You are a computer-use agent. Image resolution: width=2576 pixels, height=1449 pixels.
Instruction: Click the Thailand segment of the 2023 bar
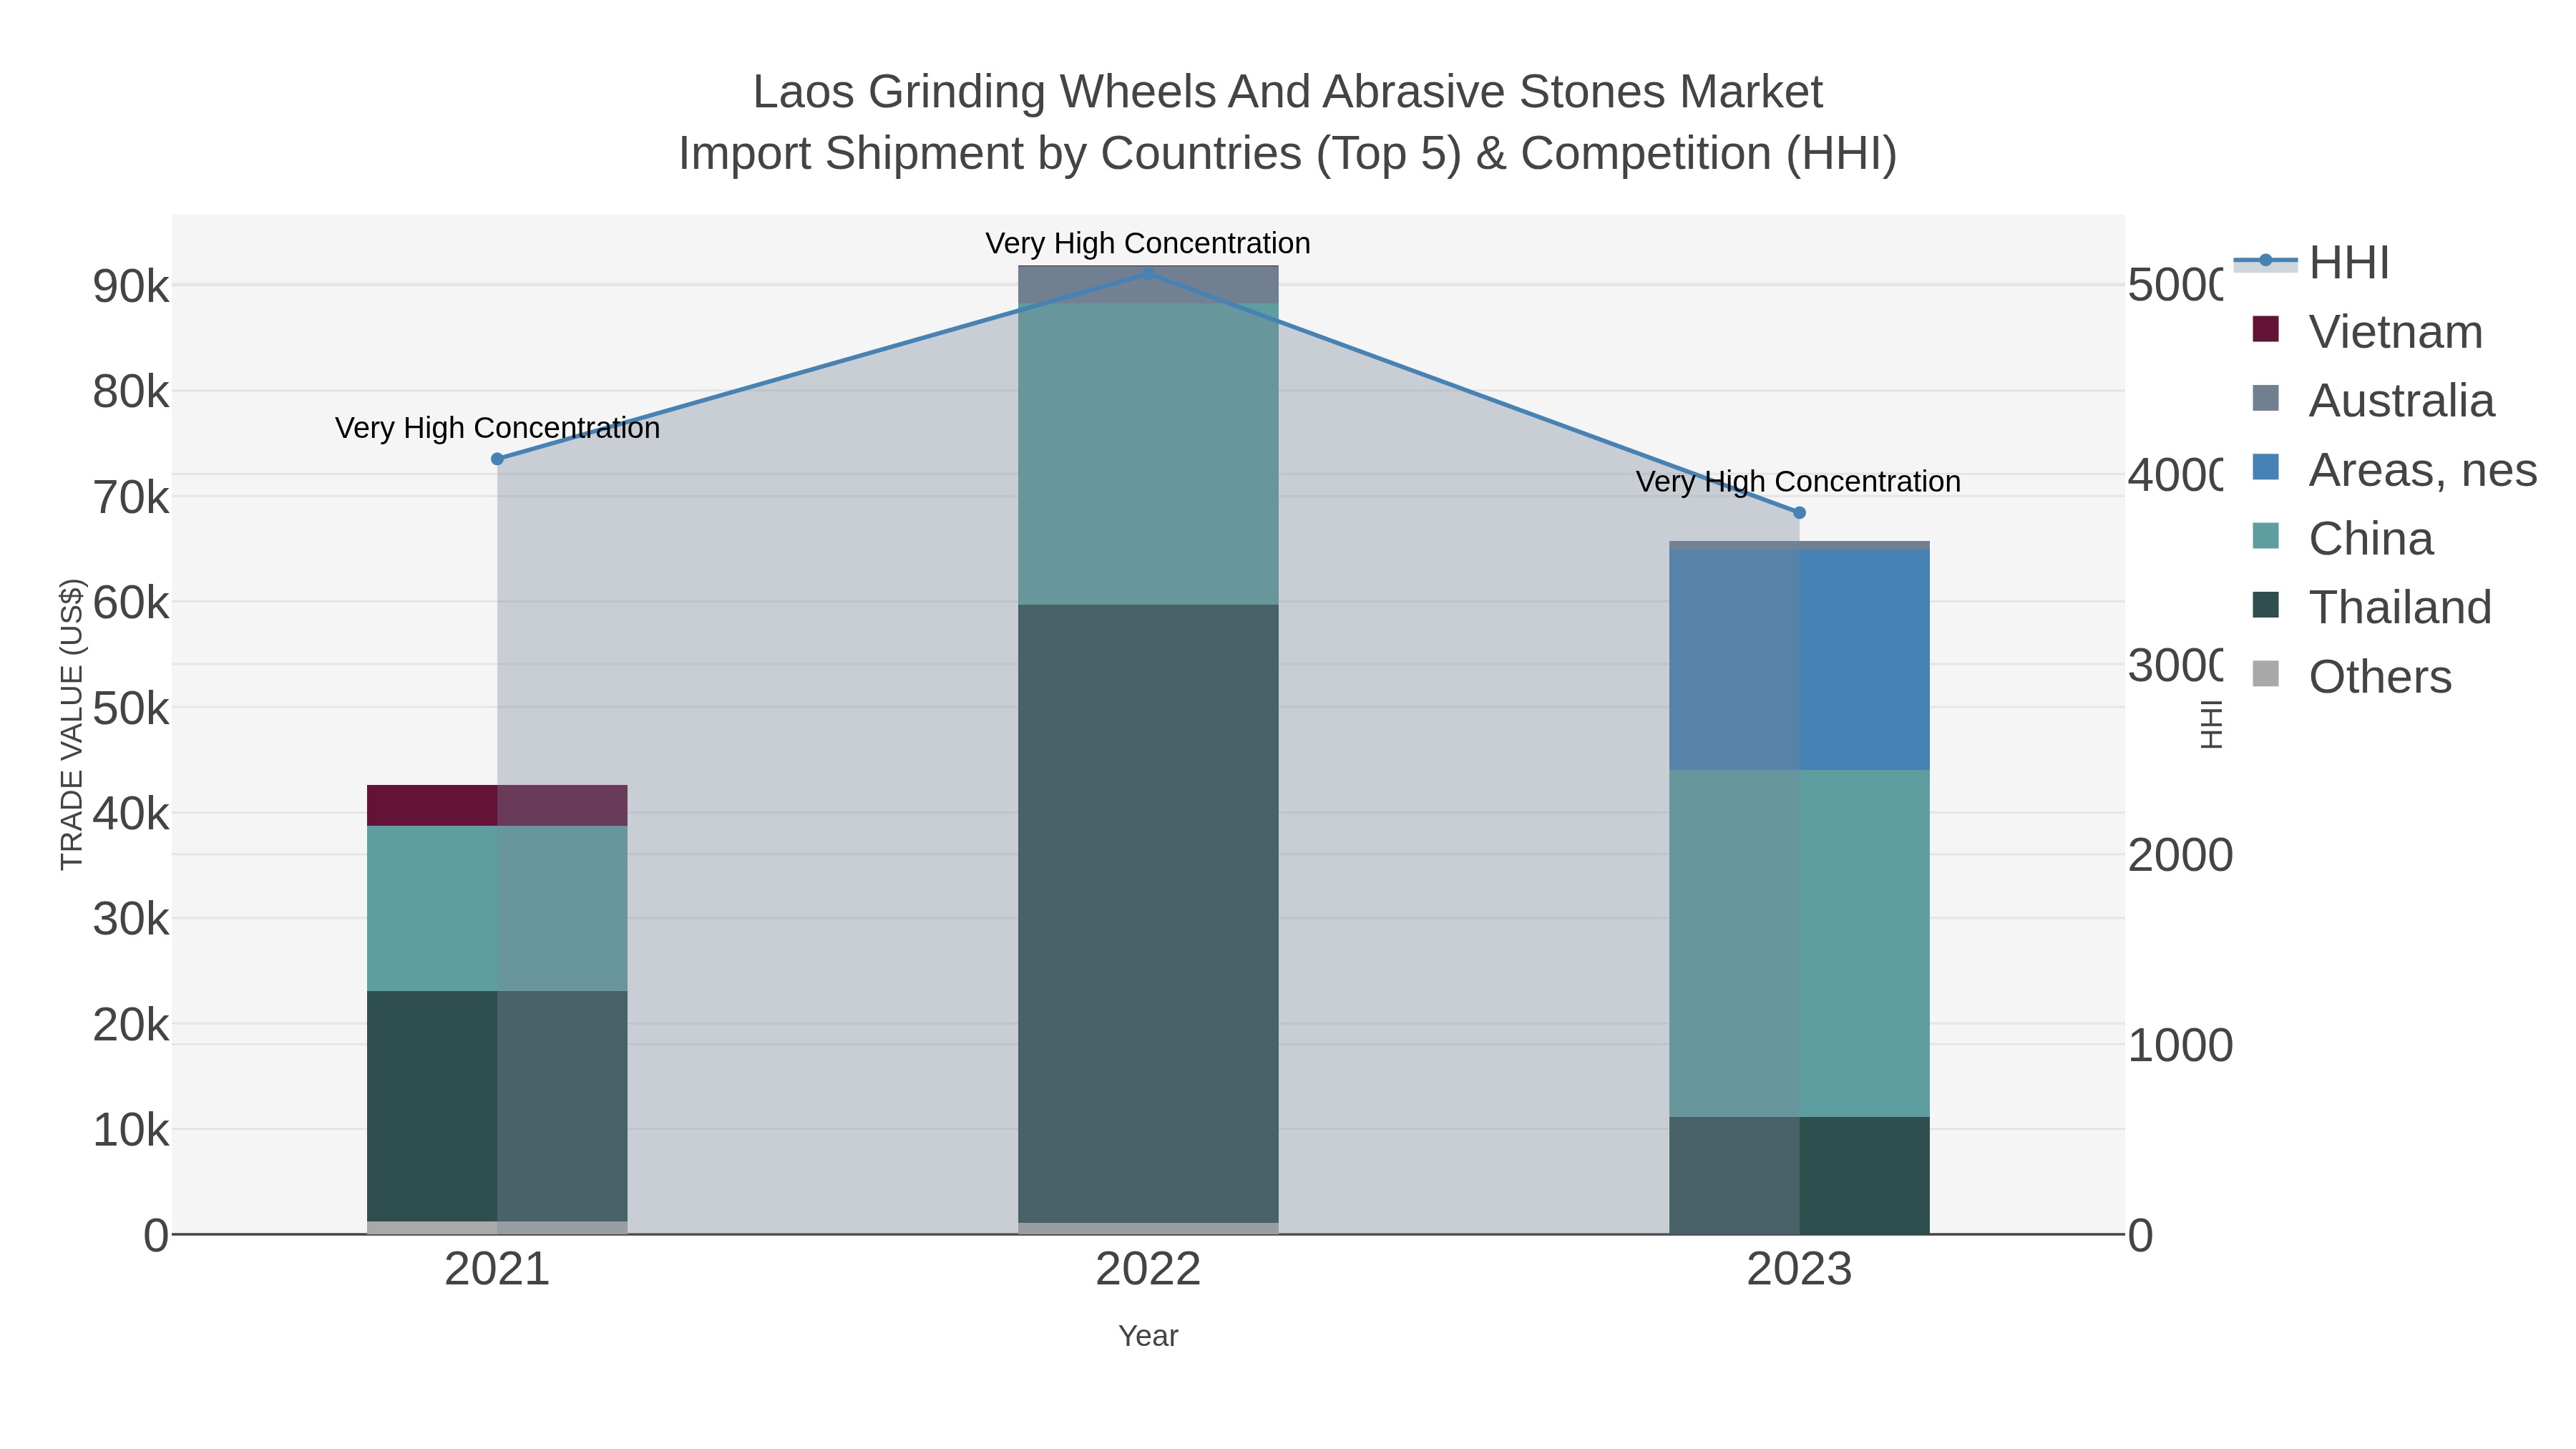click(x=1799, y=1175)
